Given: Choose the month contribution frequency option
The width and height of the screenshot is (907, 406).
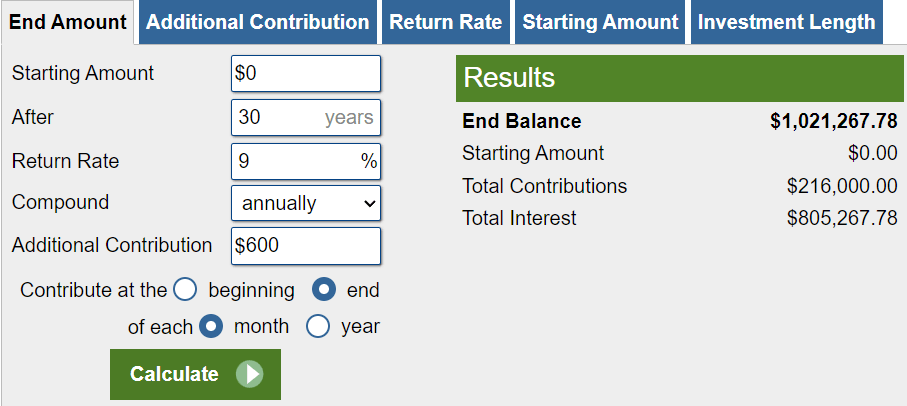Looking at the screenshot, I should click(x=211, y=326).
